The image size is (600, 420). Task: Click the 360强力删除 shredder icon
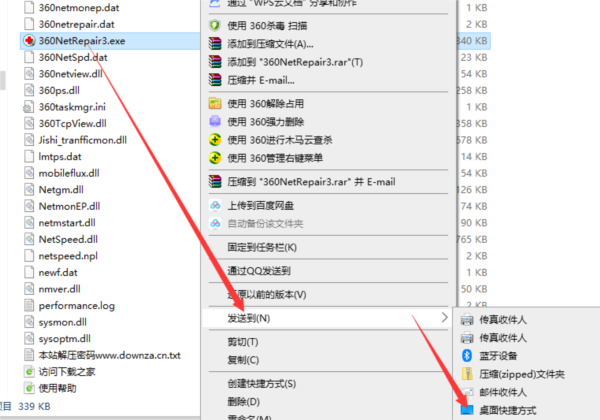(x=215, y=121)
